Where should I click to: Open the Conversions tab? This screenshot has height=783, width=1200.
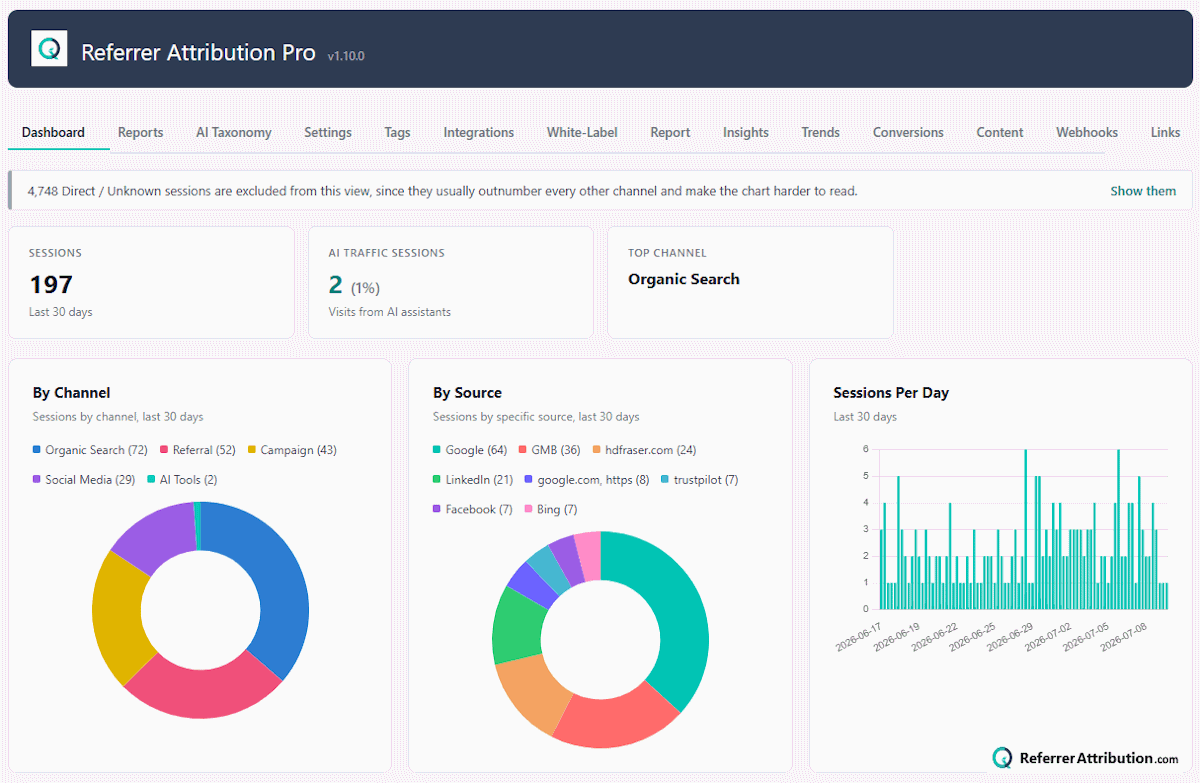tap(908, 132)
